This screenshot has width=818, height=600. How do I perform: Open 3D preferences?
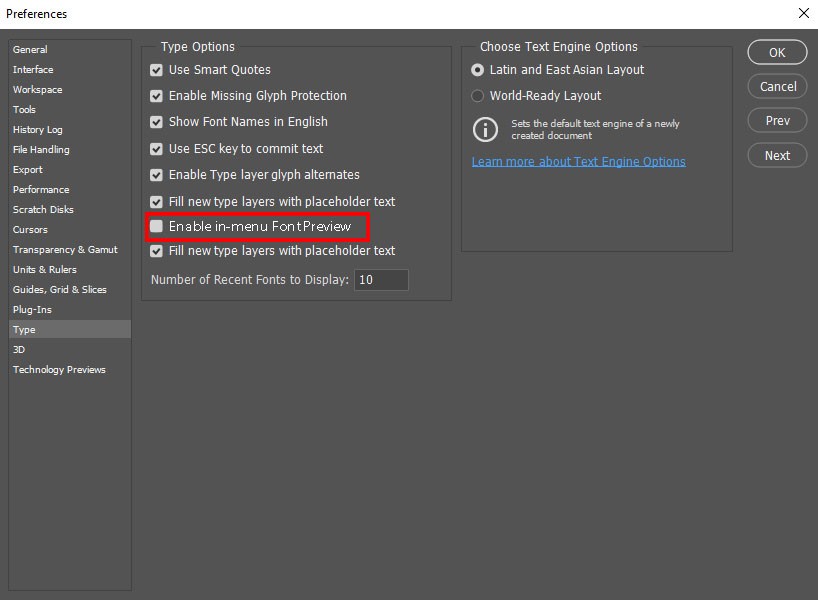coord(69,350)
